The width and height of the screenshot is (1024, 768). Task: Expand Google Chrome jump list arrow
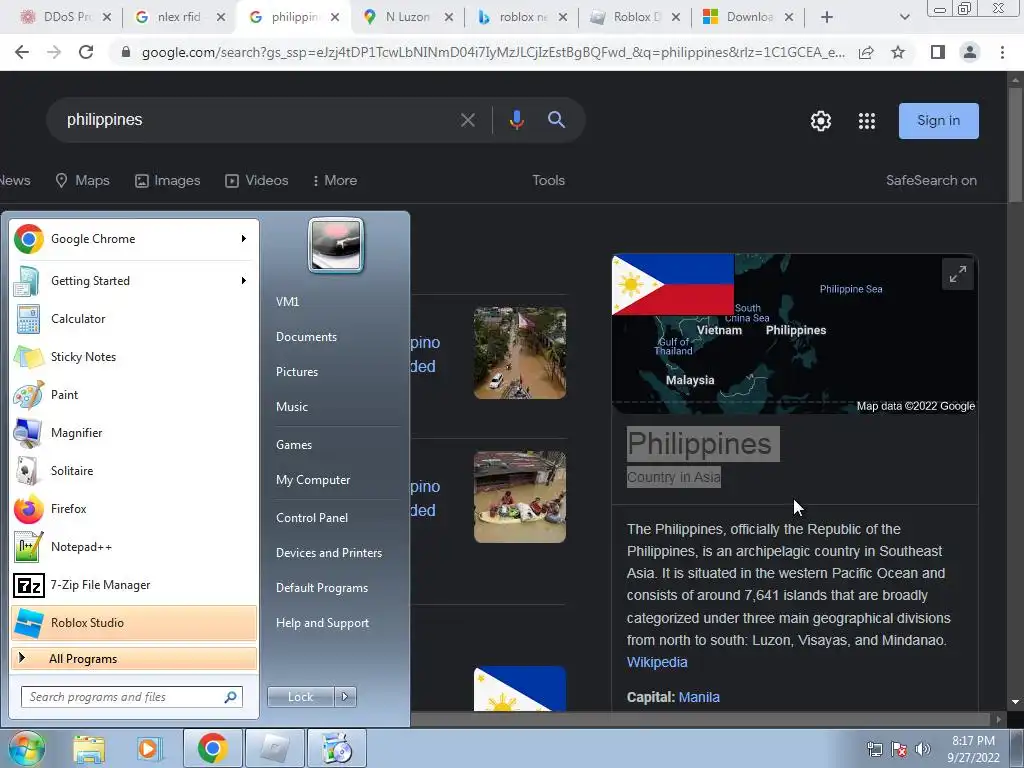pos(244,239)
